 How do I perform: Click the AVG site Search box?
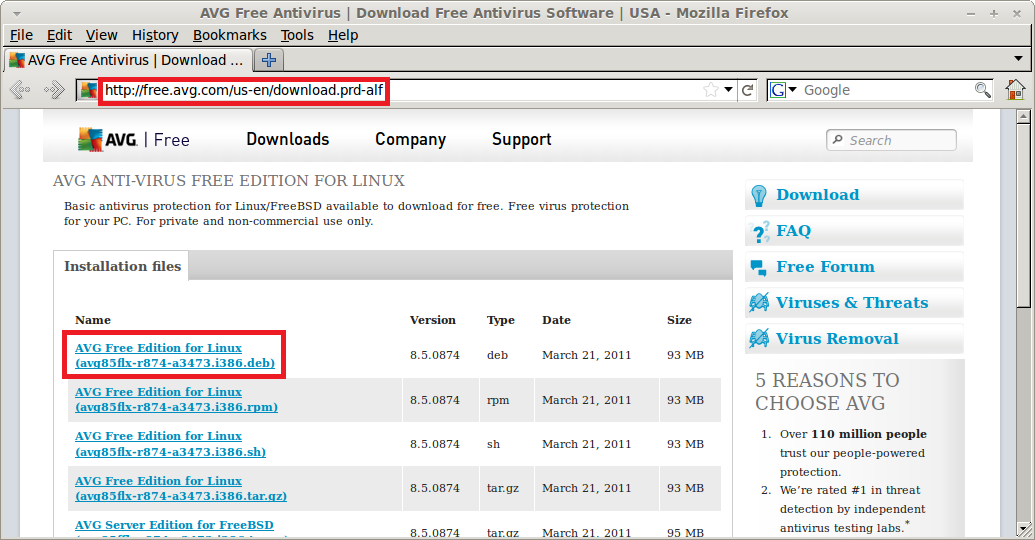891,140
